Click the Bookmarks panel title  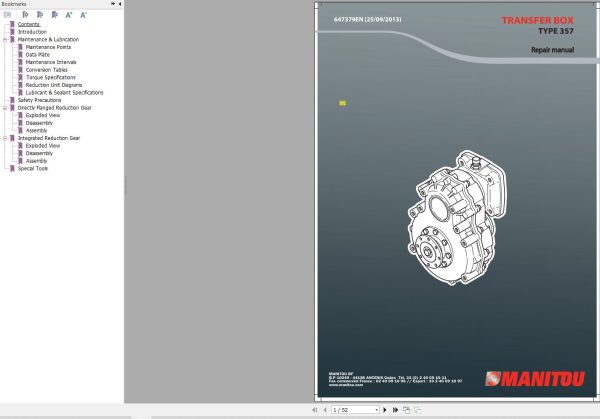tap(14, 4)
